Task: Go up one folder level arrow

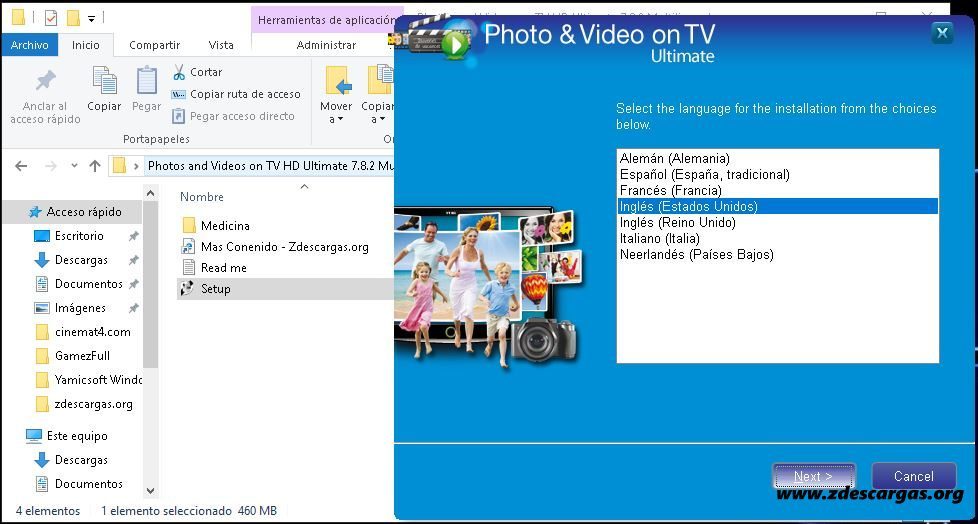Action: 95,166
